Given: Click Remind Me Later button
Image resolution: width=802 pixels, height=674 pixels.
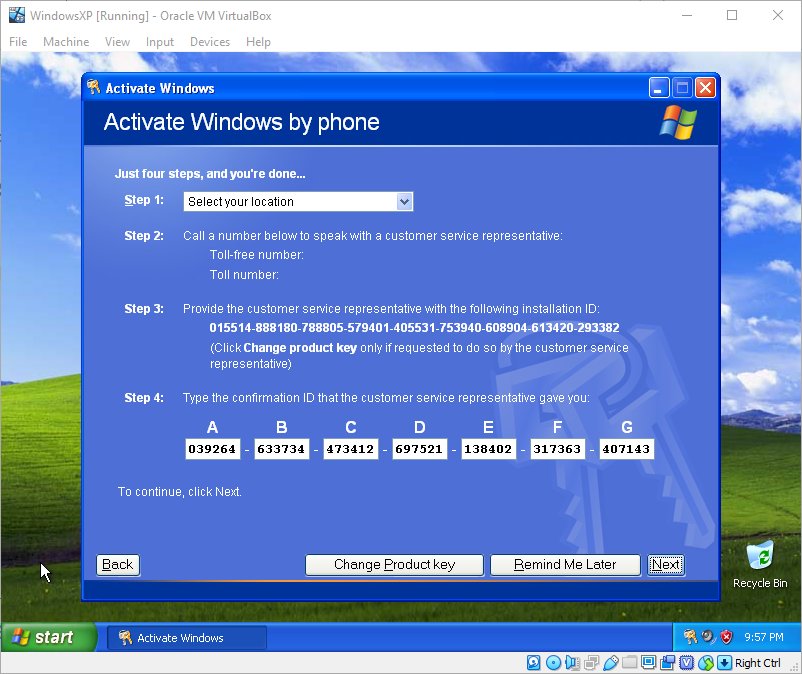Looking at the screenshot, I should pyautogui.click(x=565, y=565).
